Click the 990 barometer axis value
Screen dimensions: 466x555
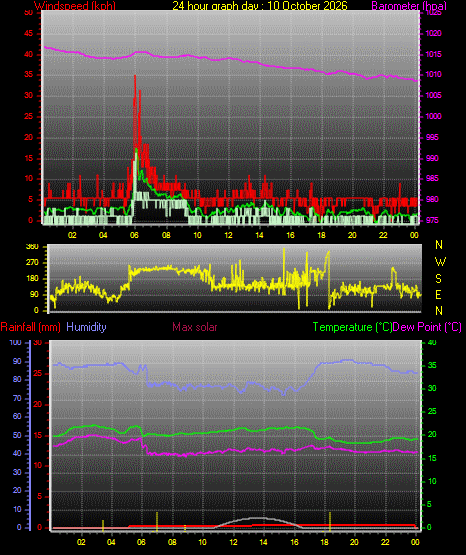432,158
